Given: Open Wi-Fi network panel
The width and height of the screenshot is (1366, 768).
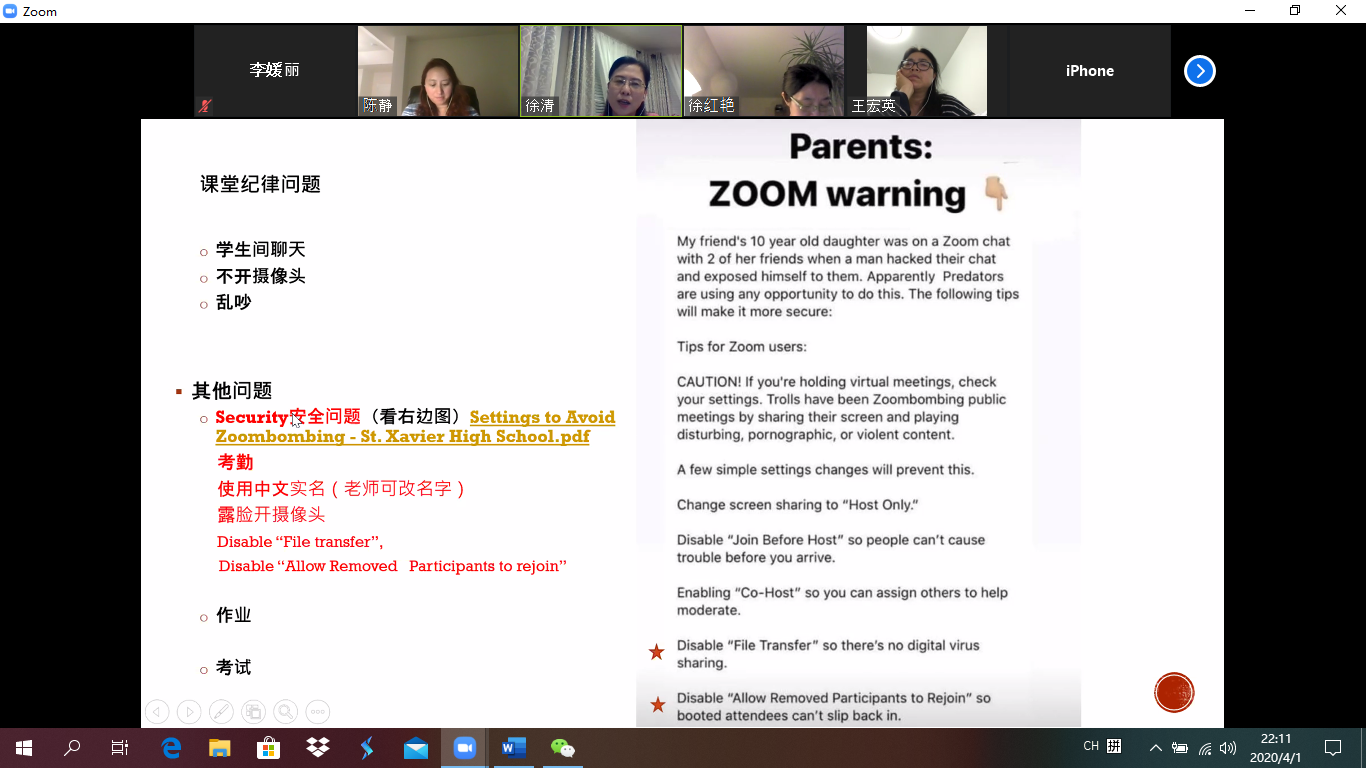Looking at the screenshot, I should [1205, 747].
